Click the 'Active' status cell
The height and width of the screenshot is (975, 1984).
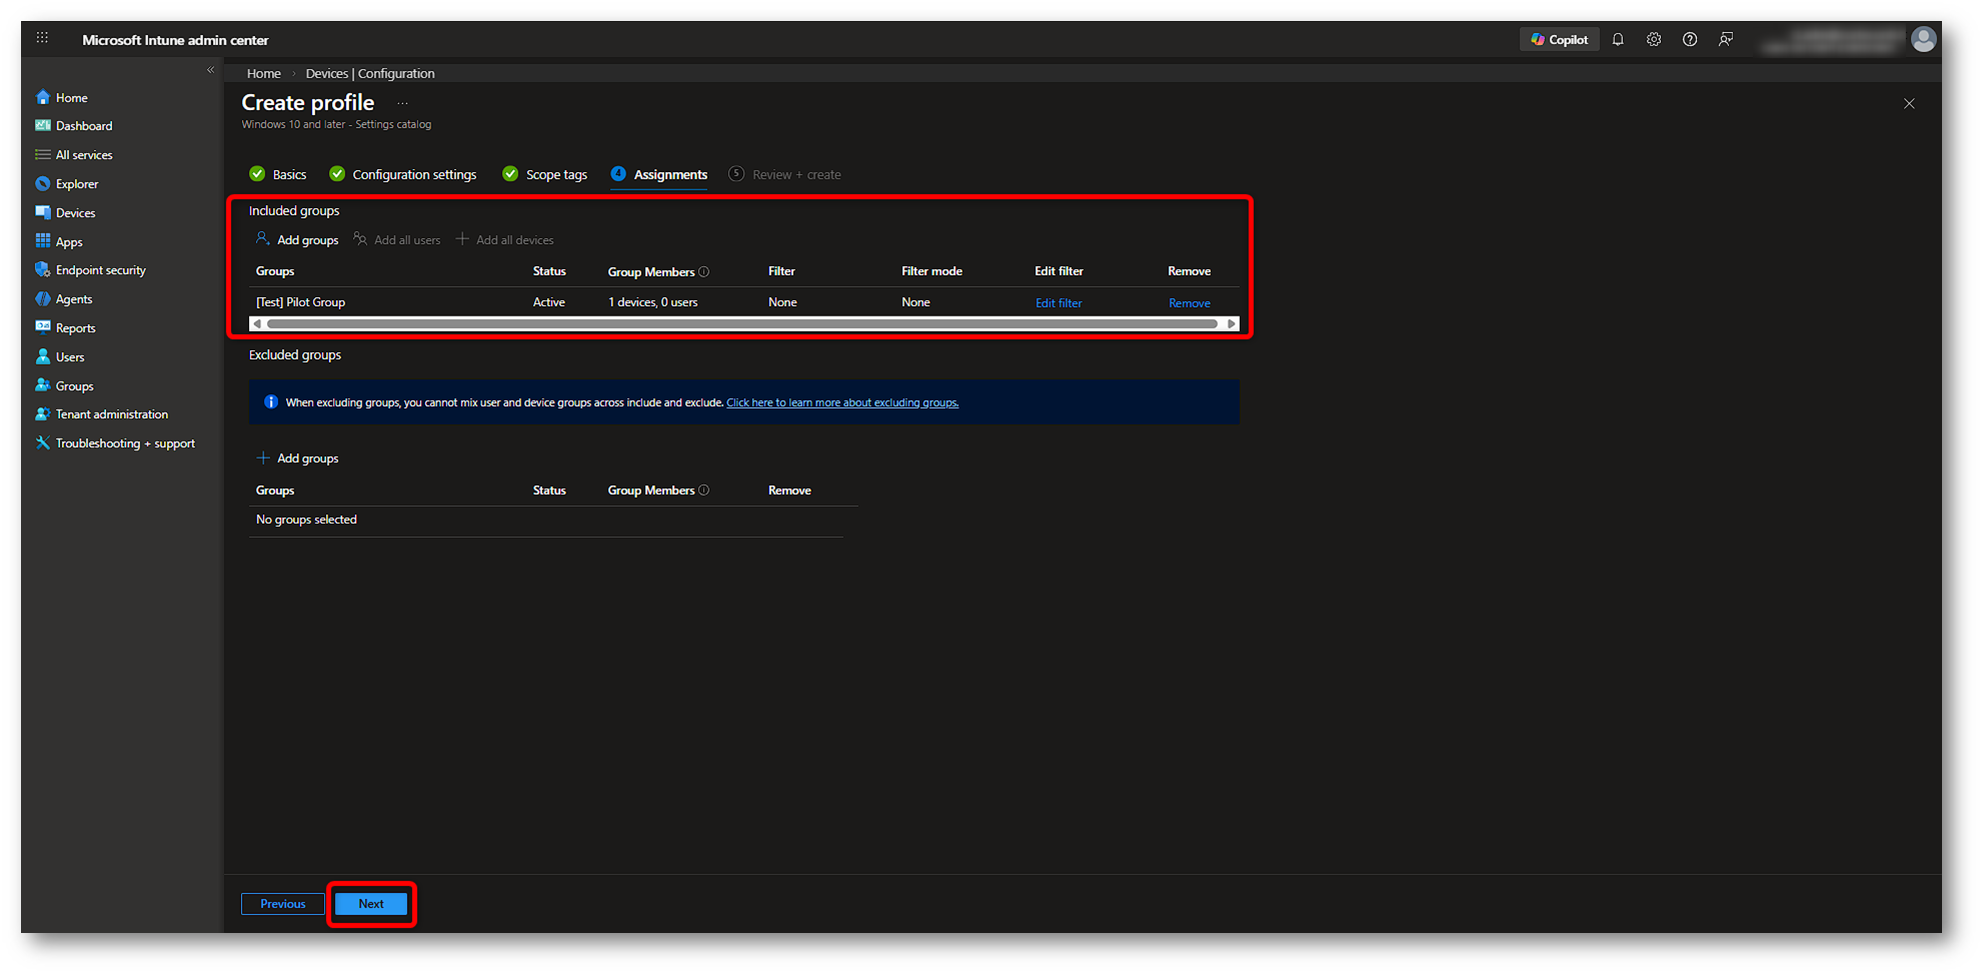(x=549, y=302)
